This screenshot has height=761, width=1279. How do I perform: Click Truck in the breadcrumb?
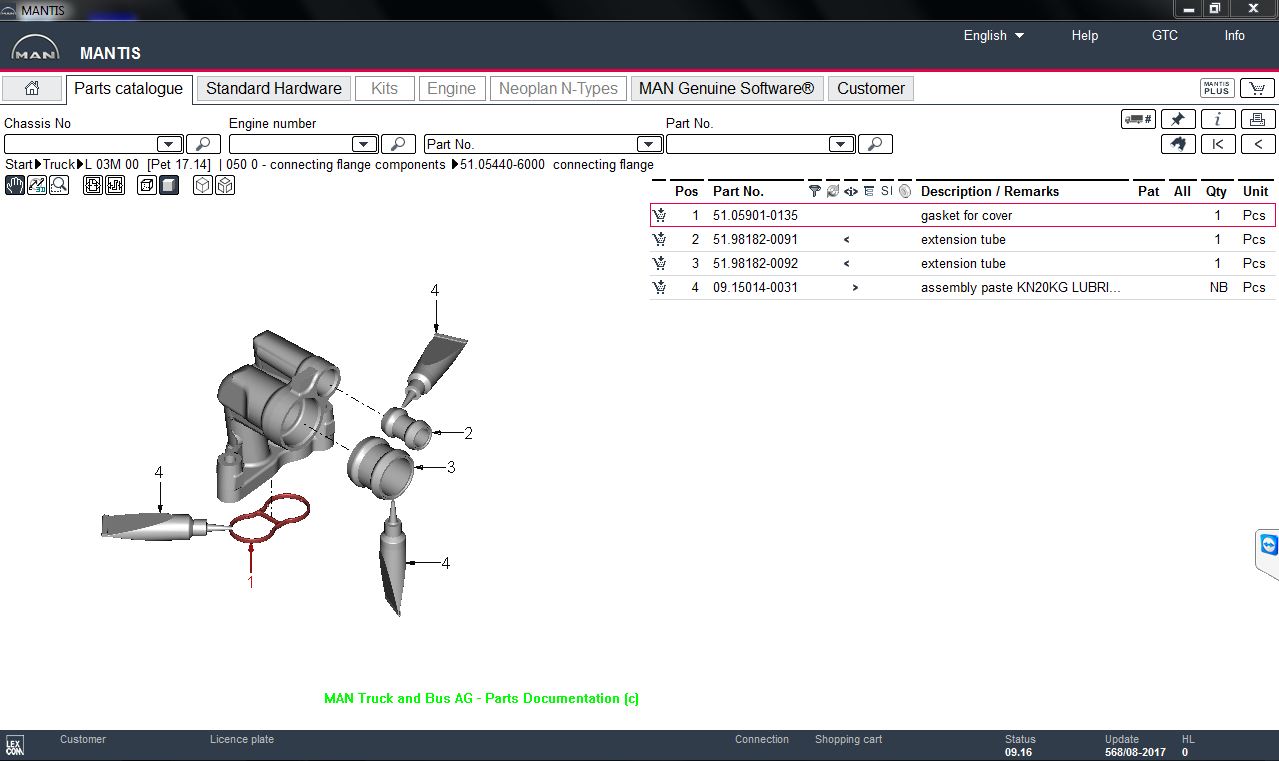[59, 164]
